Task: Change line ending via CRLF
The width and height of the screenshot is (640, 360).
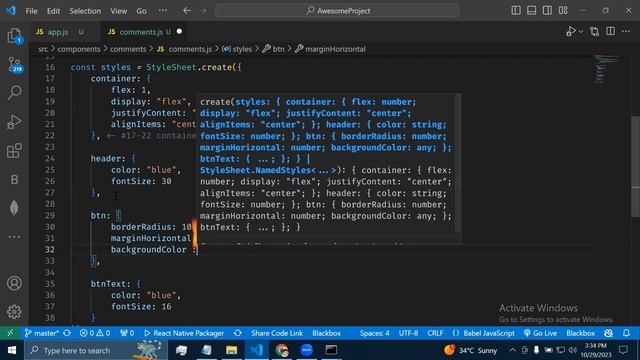Action: 436,333
